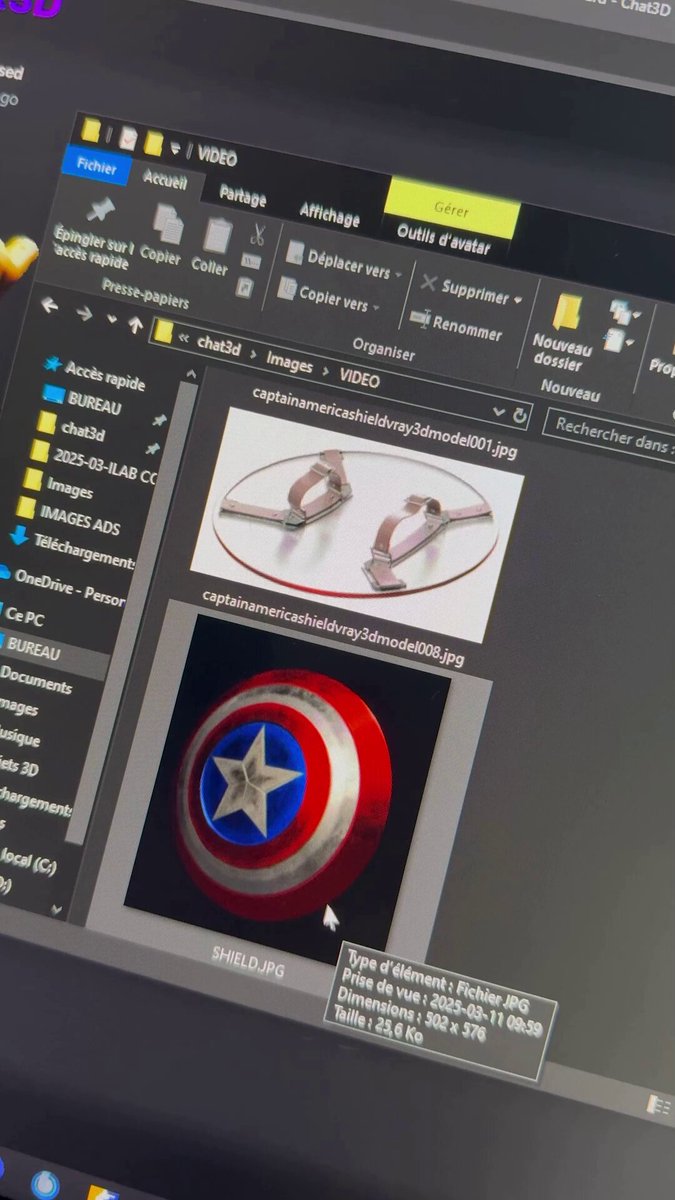The height and width of the screenshot is (1200, 675).
Task: Click the new item icon beside Nouveau dossier
Action: (x=620, y=312)
